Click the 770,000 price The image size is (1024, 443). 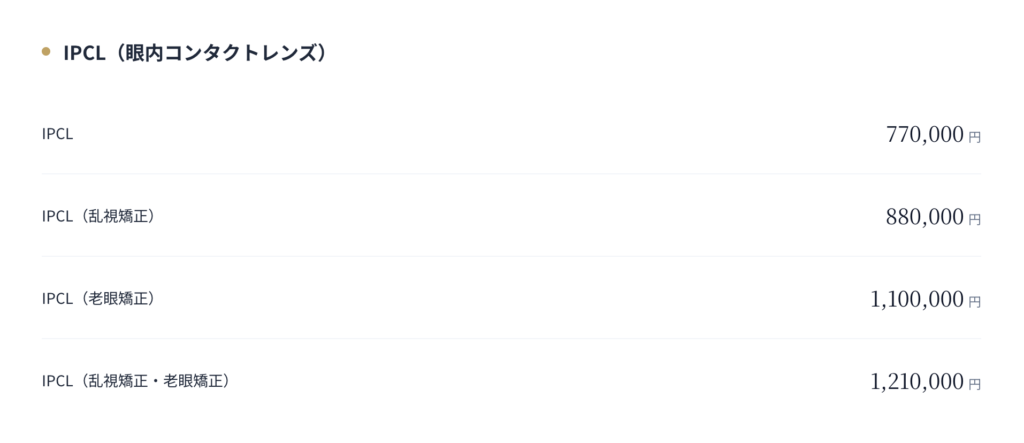(x=924, y=134)
